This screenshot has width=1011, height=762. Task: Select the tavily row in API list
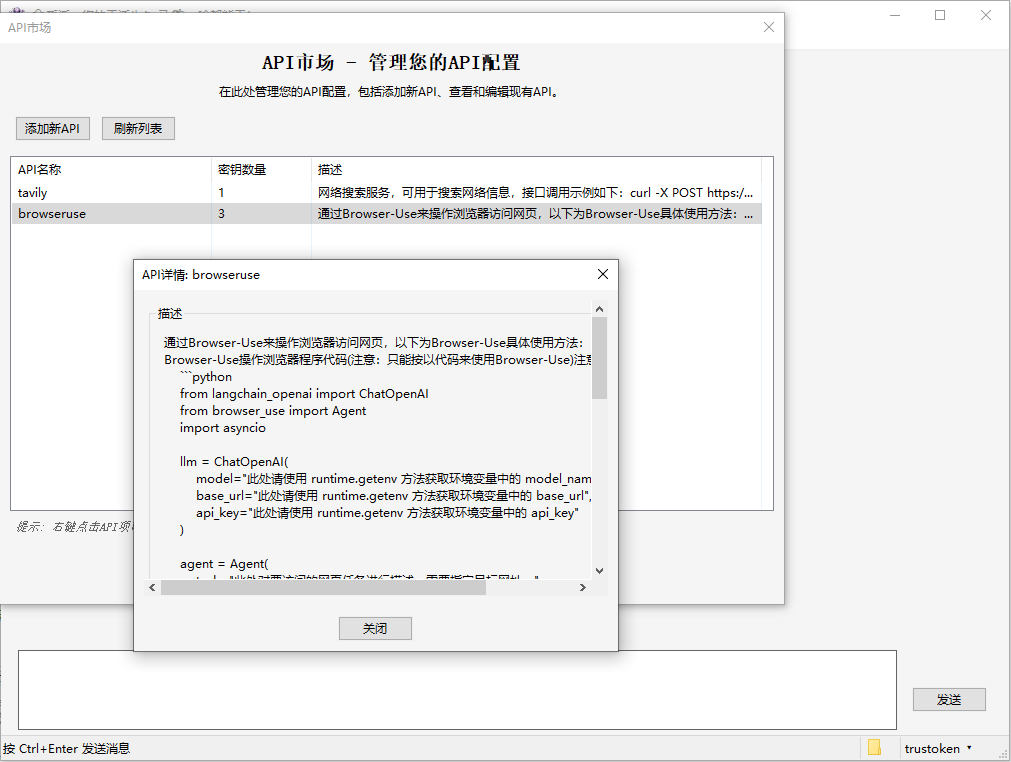(386, 193)
